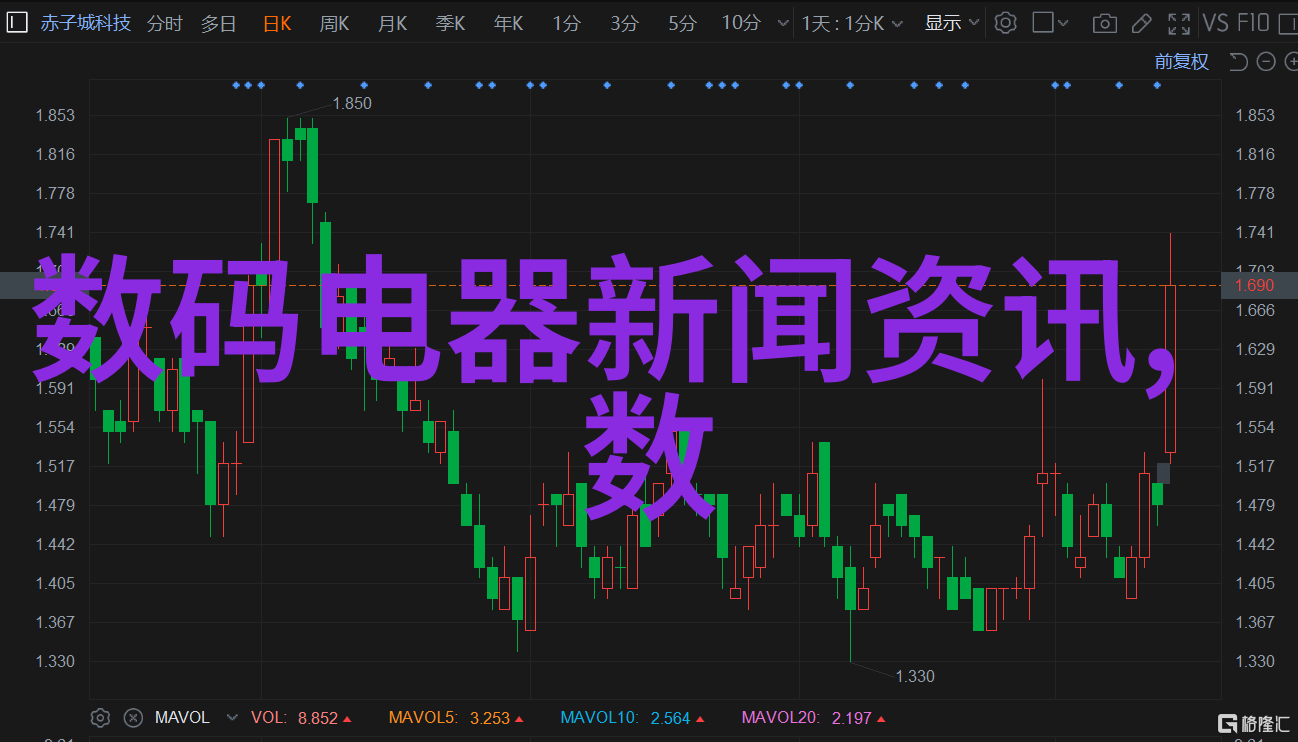
Task: Switch to the 3分 minute chart
Action: coord(624,23)
